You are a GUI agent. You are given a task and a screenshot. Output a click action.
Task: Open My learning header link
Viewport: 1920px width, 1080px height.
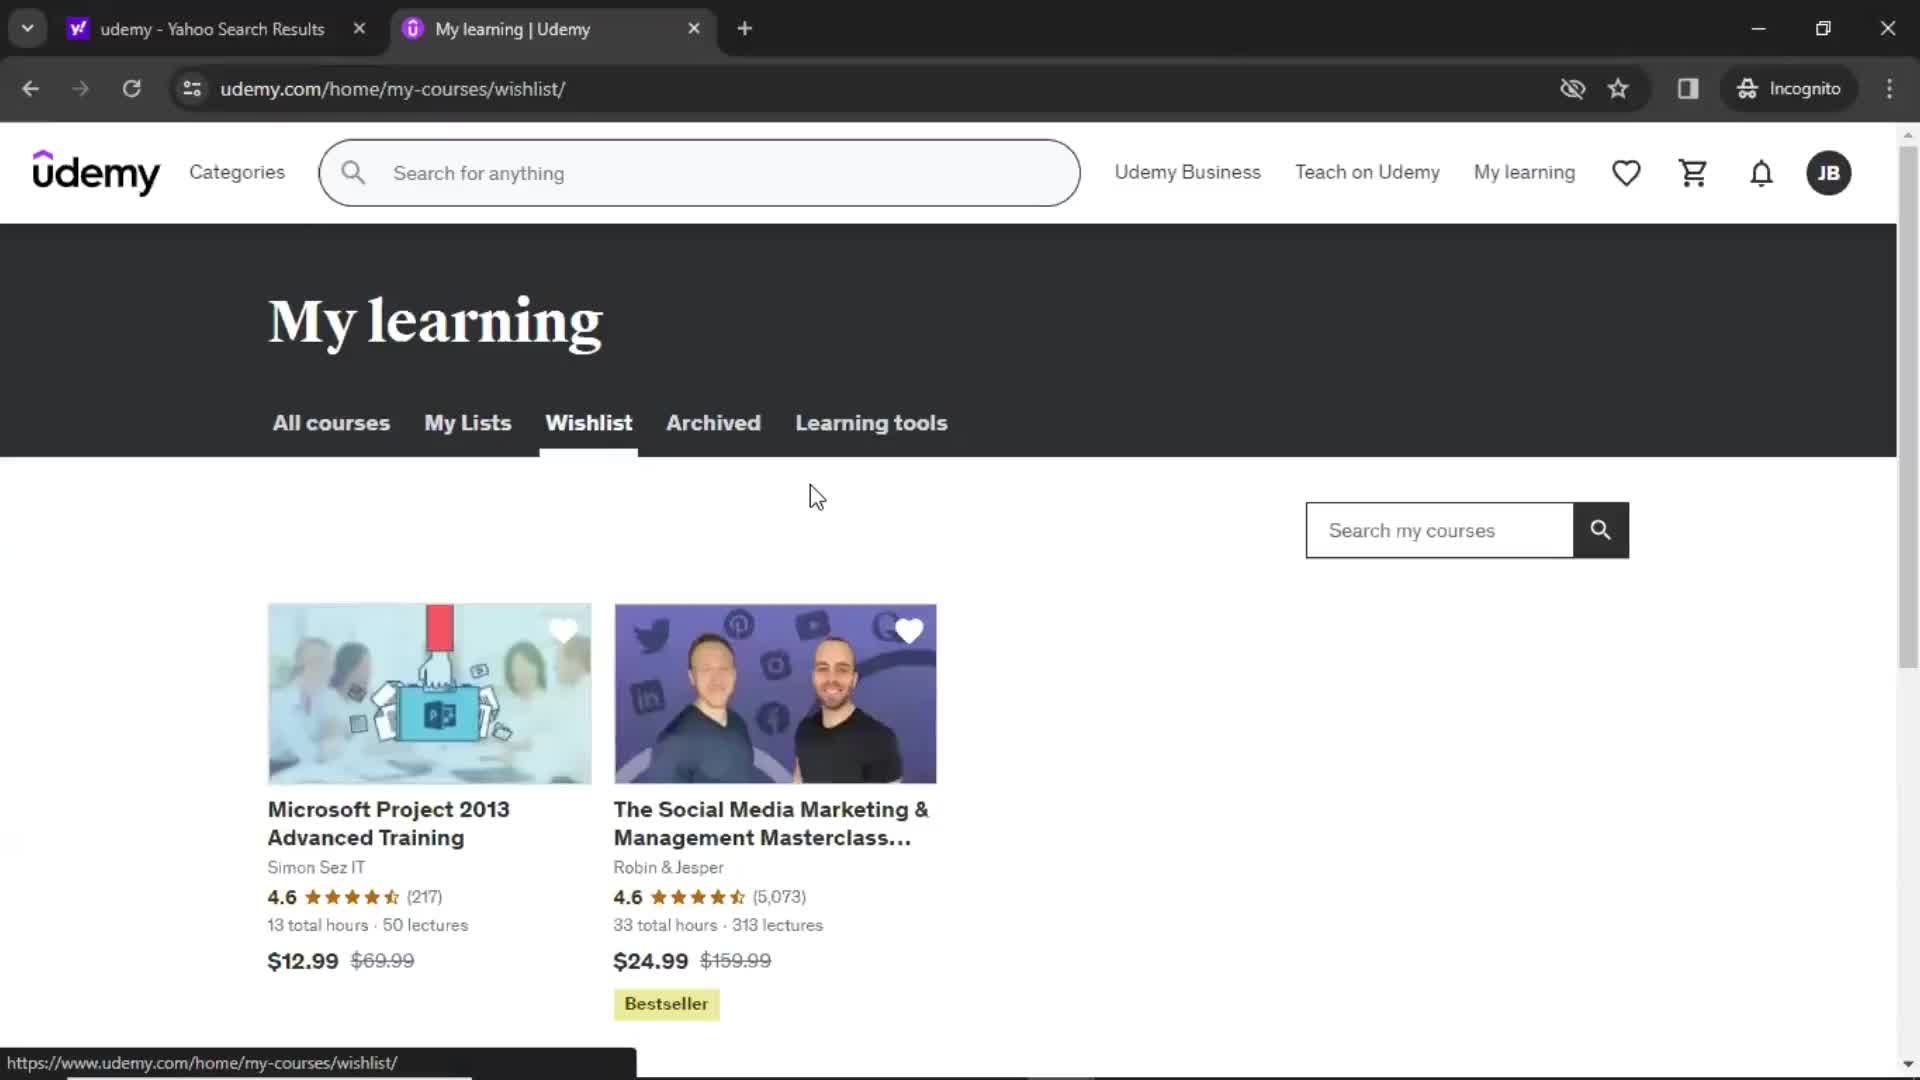pyautogui.click(x=1524, y=172)
